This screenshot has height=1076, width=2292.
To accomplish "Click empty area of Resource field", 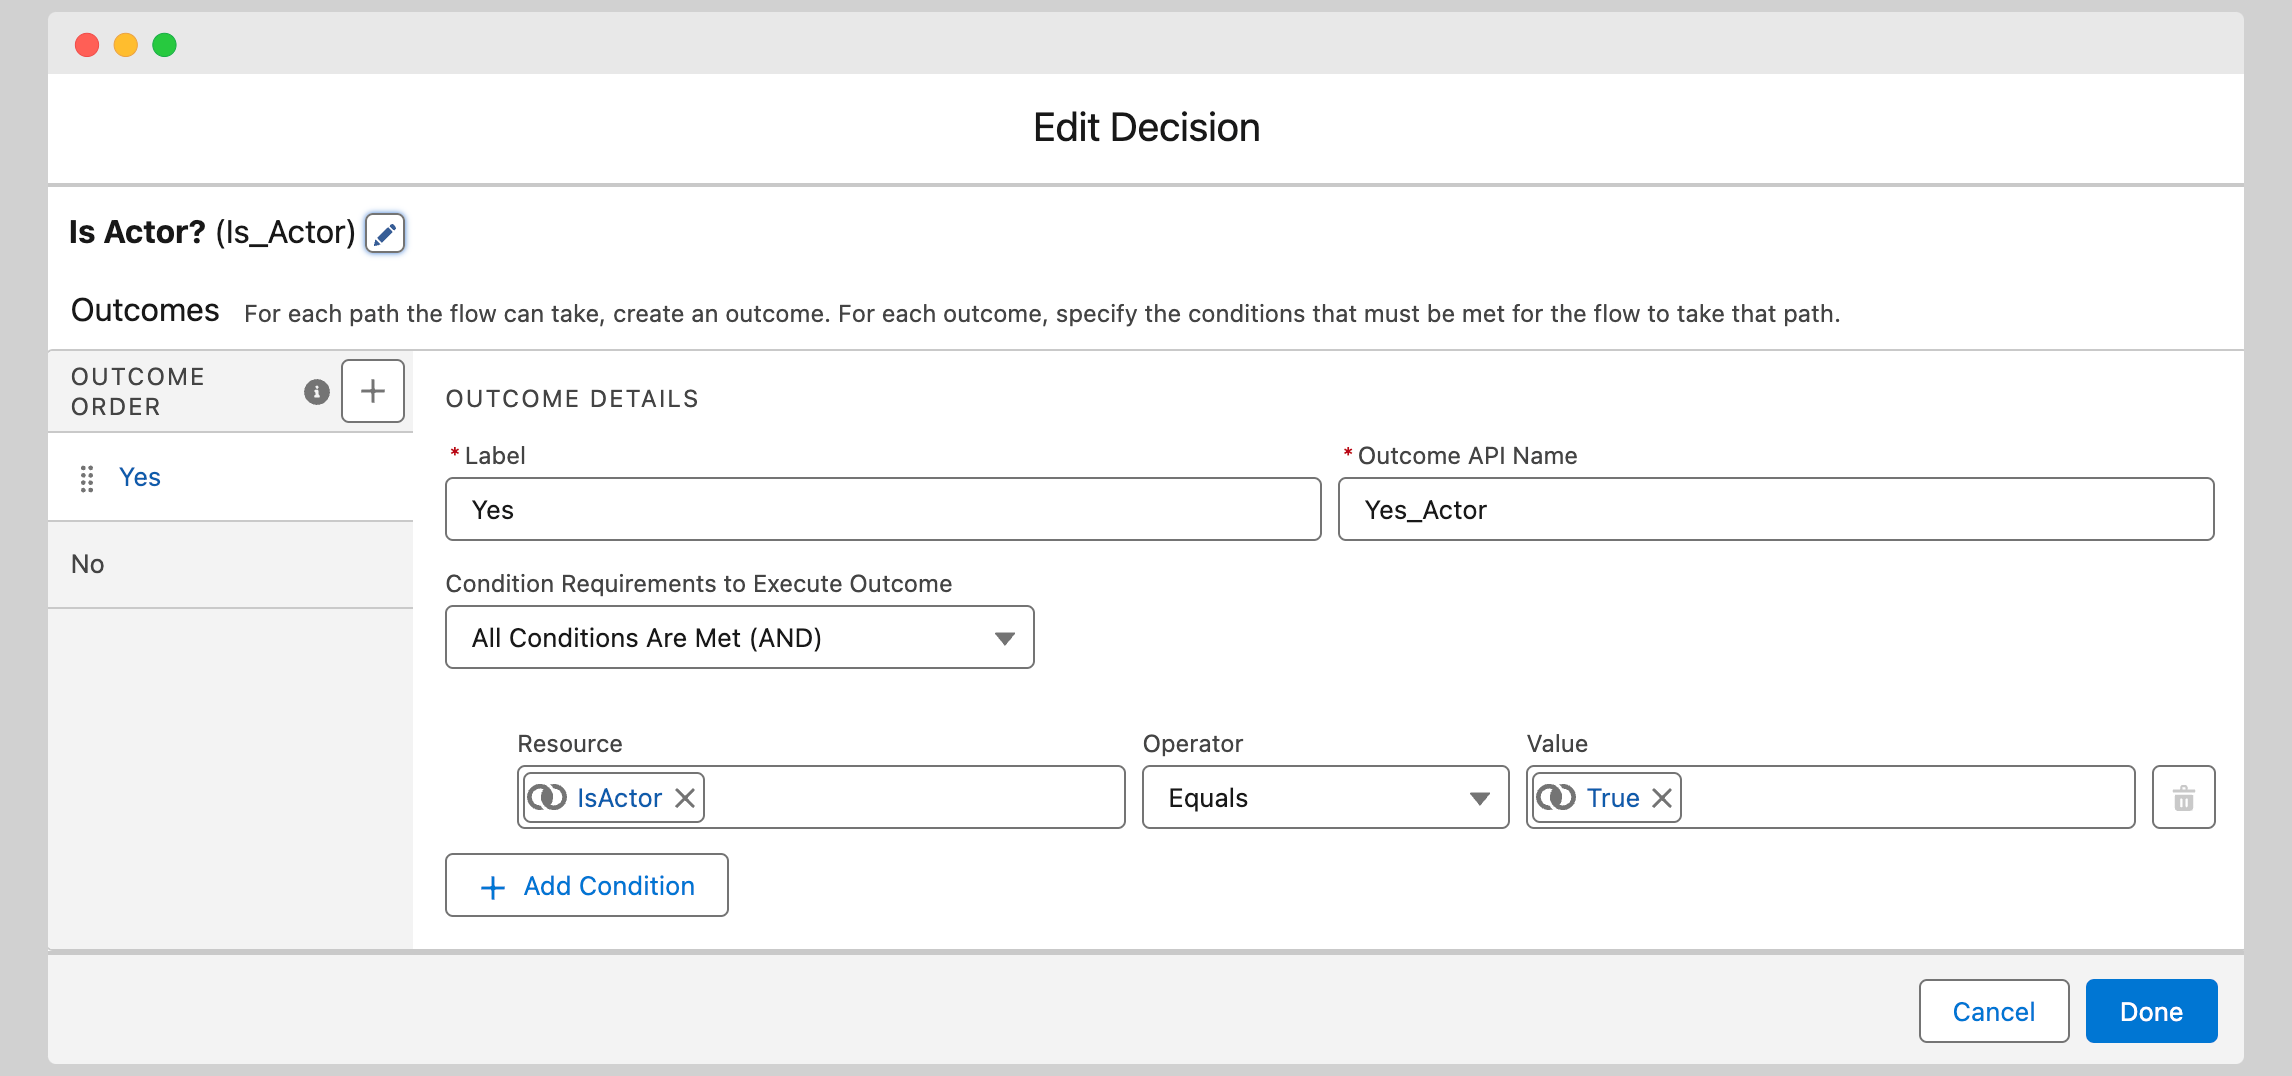I will point(910,798).
